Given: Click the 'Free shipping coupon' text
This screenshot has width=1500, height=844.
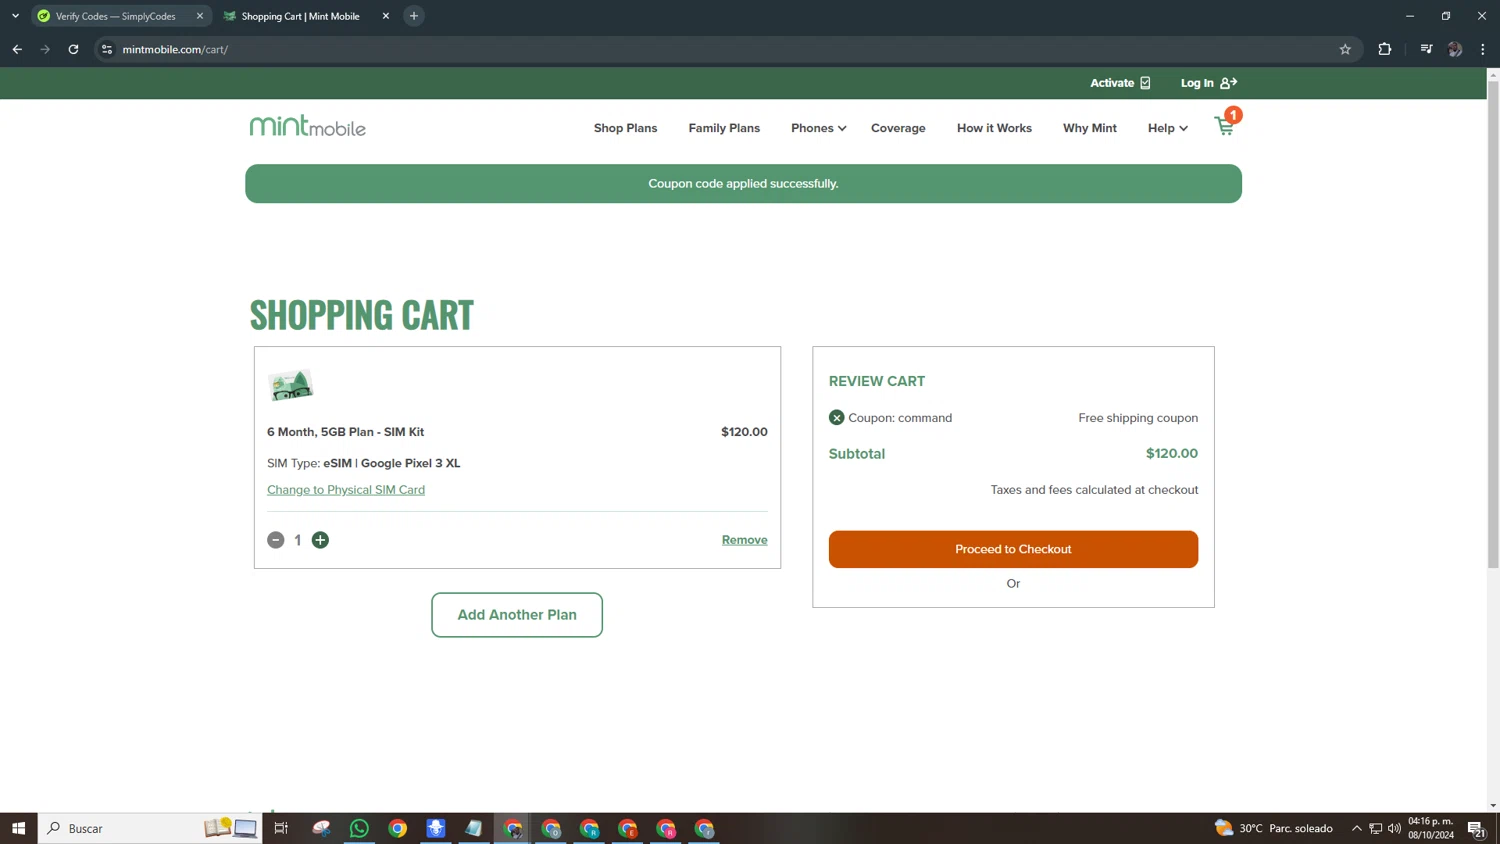Looking at the screenshot, I should tap(1138, 418).
